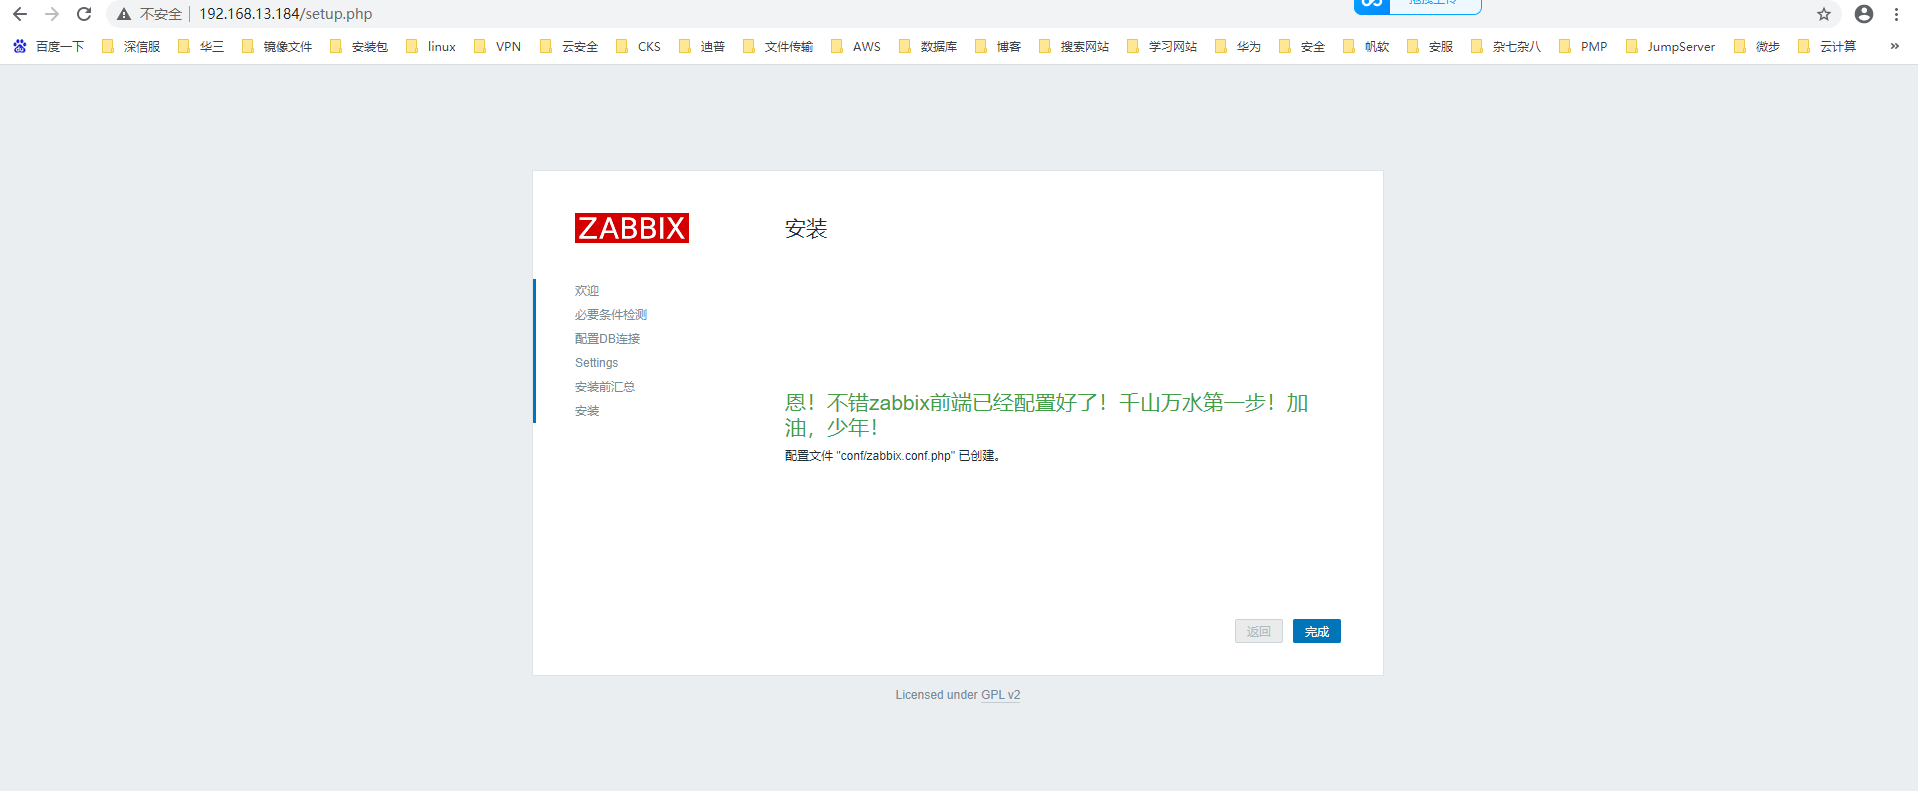Expand the 微步 bookmark folder
Viewport: 1918px width, 791px height.
[1757, 46]
